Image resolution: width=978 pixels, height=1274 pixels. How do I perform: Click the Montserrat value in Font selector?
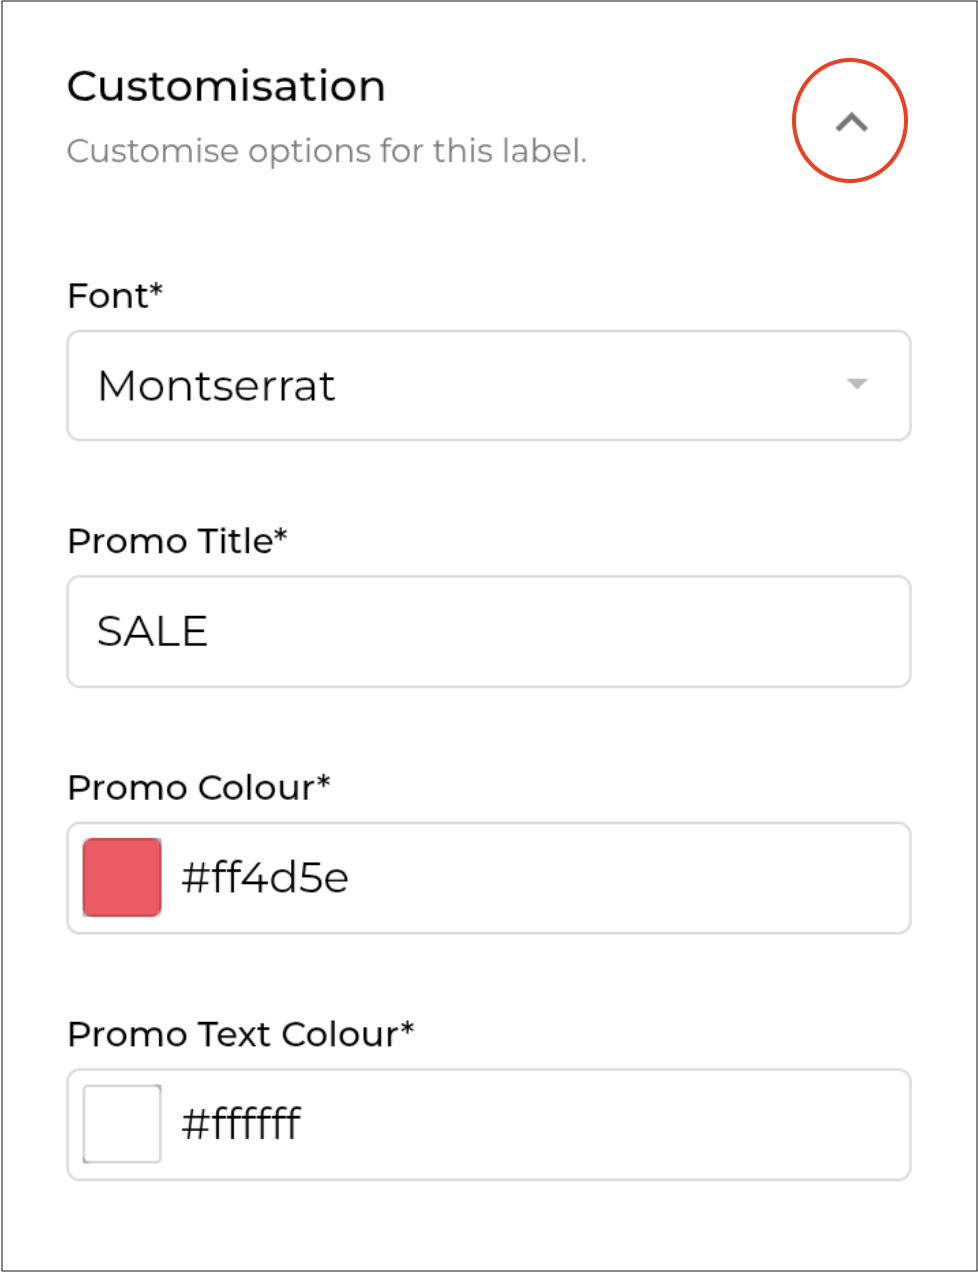[x=216, y=386]
